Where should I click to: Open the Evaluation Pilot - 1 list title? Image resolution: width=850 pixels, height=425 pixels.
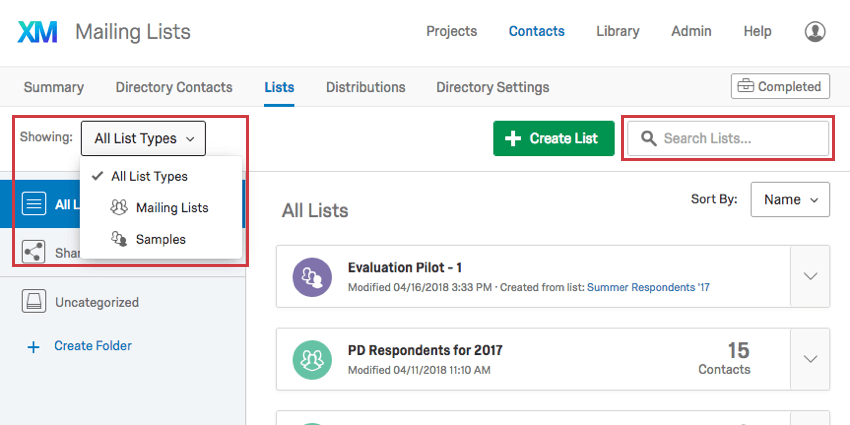tap(405, 268)
